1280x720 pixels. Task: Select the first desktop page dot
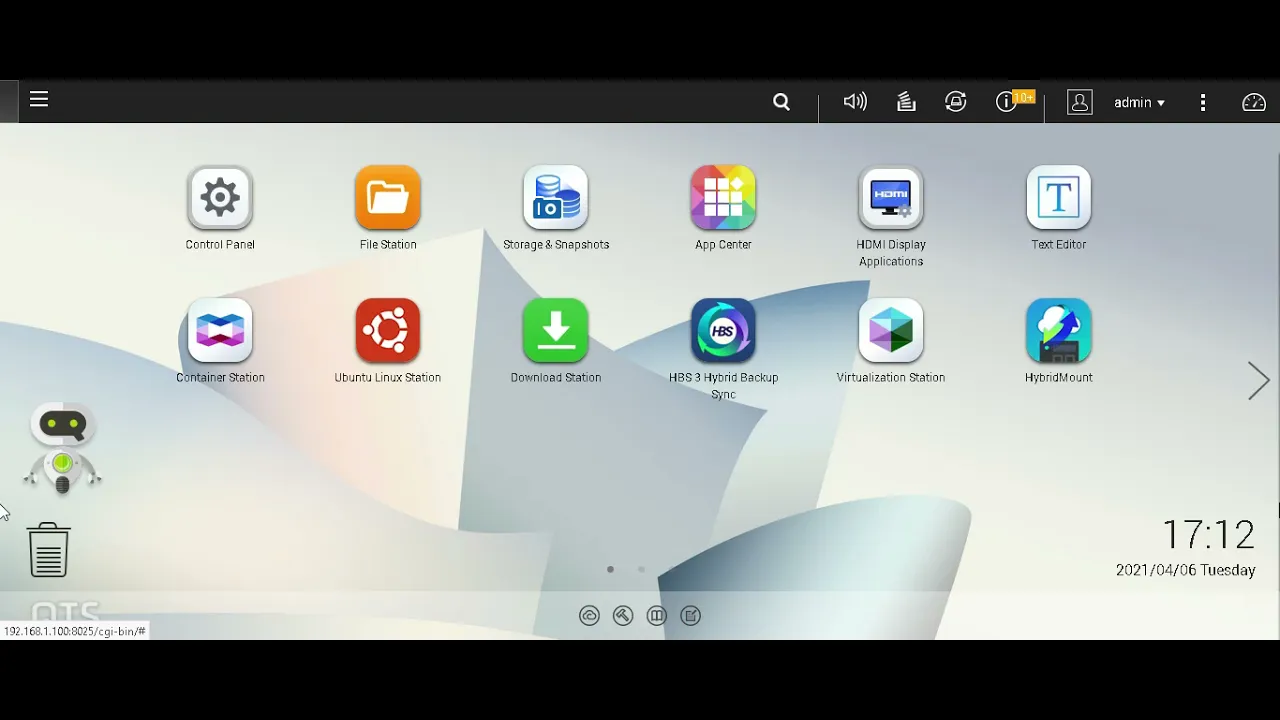610,569
